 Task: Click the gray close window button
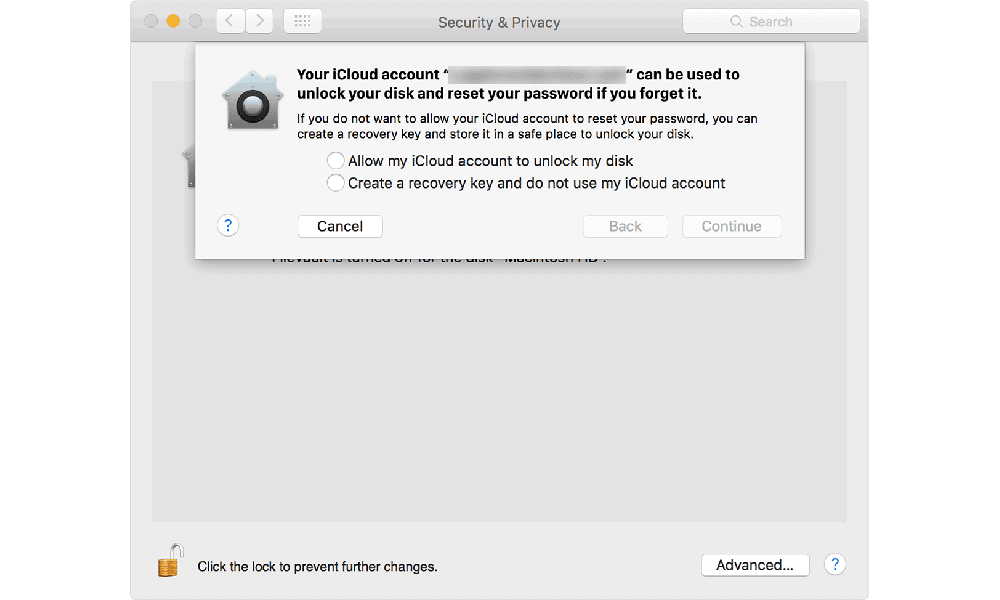point(151,21)
